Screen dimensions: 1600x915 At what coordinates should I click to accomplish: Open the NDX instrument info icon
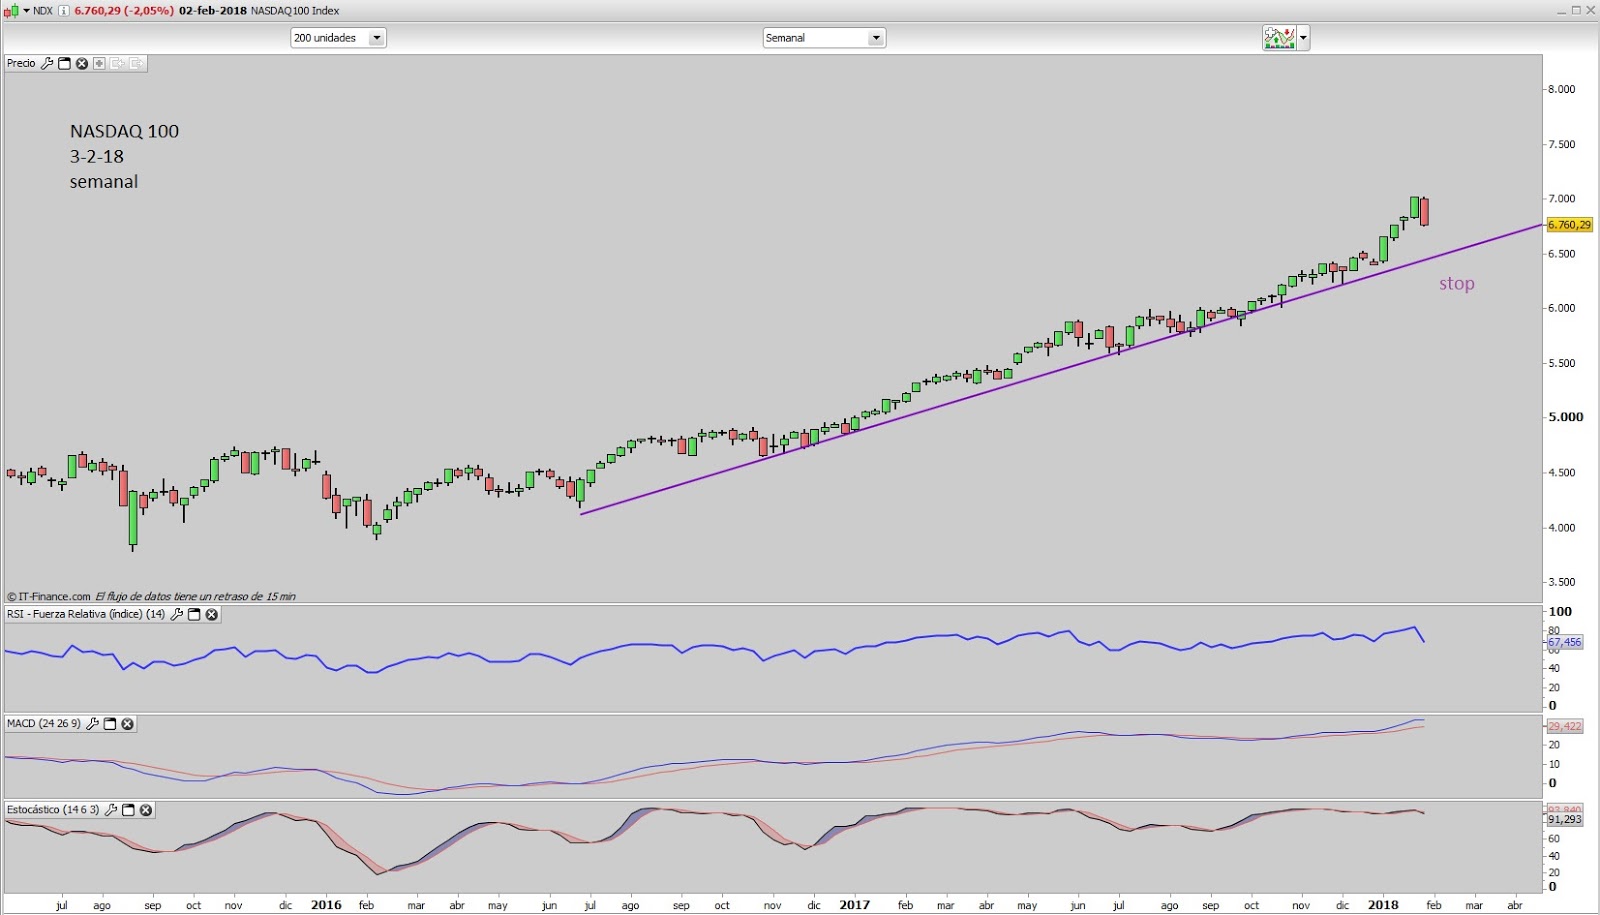[x=64, y=11]
